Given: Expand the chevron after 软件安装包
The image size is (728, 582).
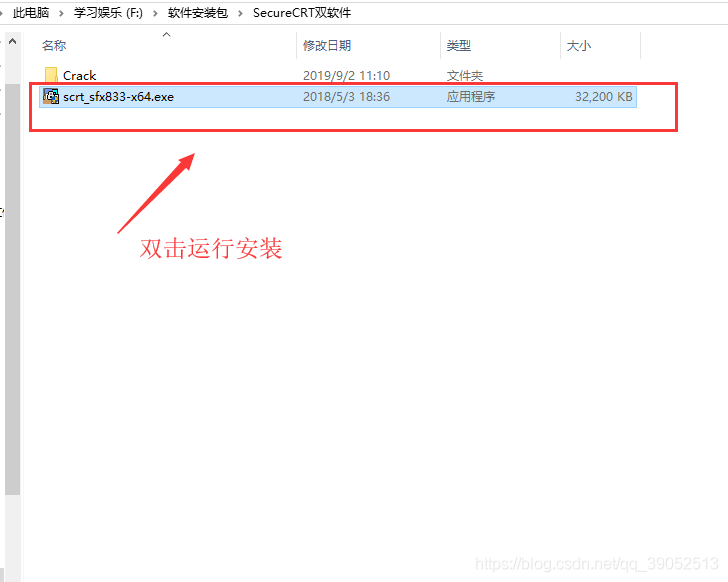Looking at the screenshot, I should tap(240, 13).
